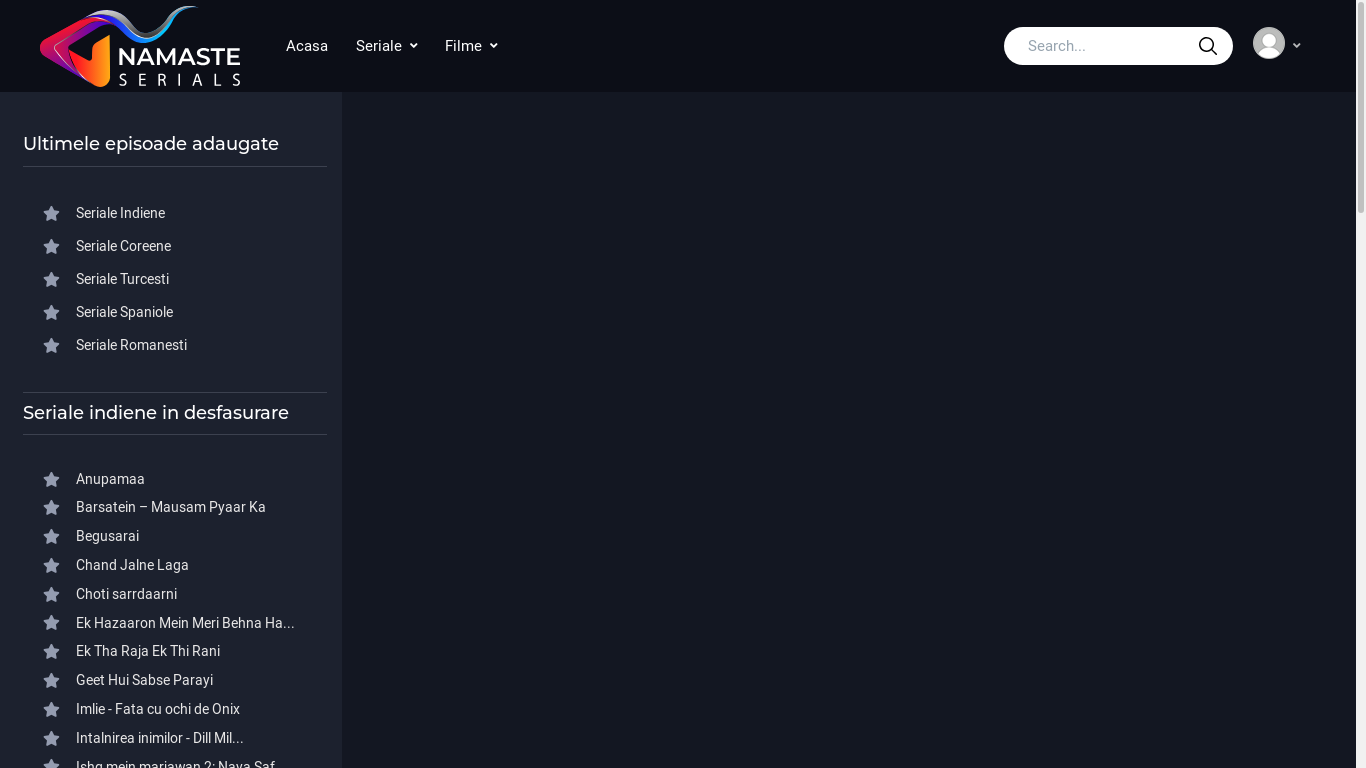Click star icon beside Barsatein – Mausam Pyaar Ka
This screenshot has height=768, width=1366.
tap(51, 507)
